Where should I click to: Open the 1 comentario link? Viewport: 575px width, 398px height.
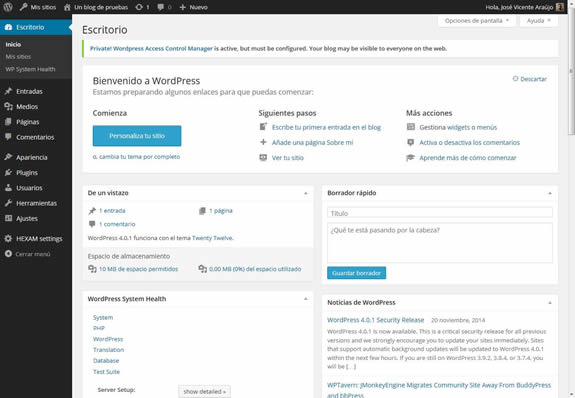click(117, 224)
